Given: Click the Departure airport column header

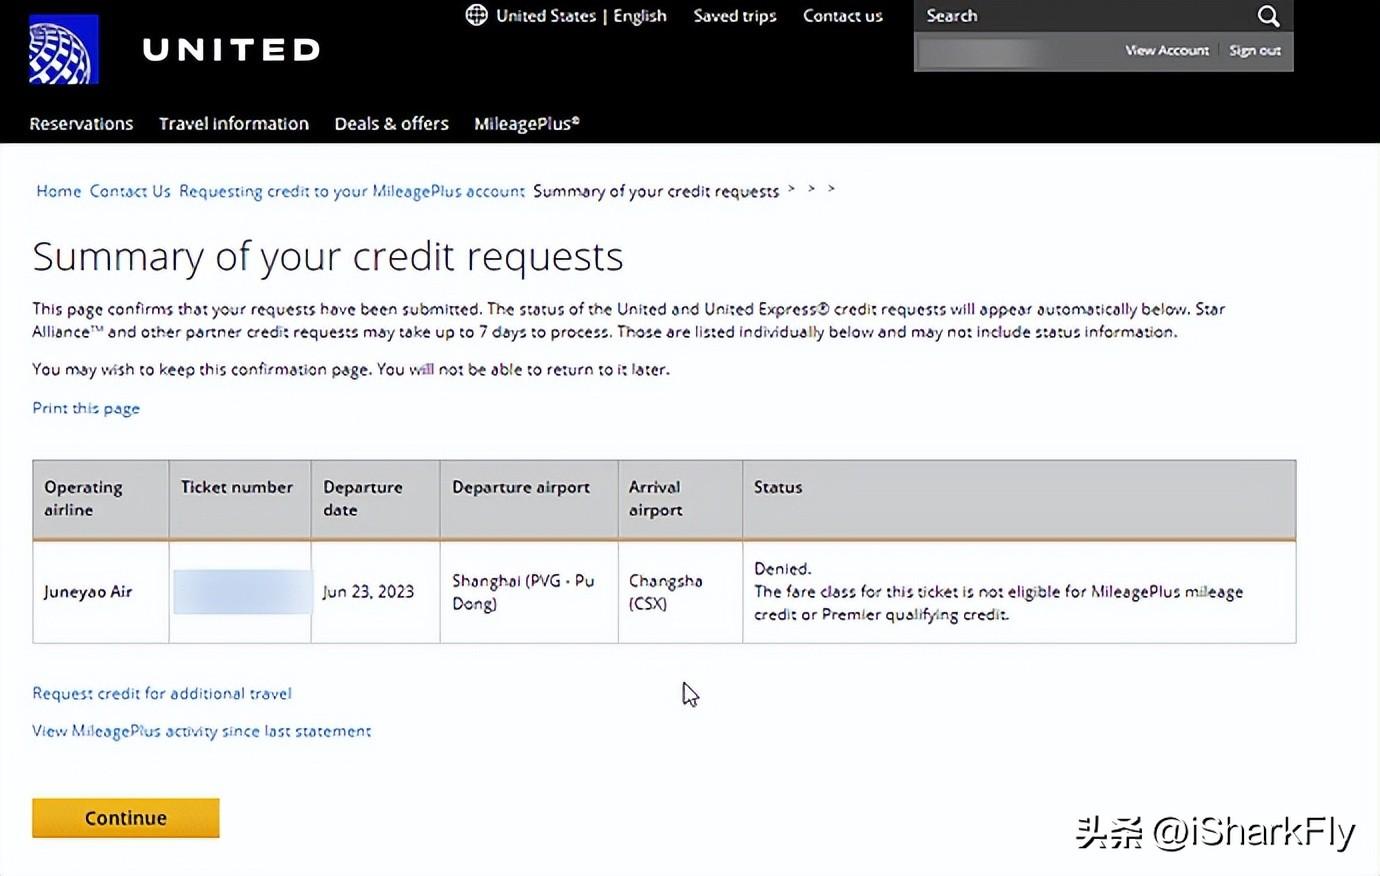Looking at the screenshot, I should click(x=529, y=499).
